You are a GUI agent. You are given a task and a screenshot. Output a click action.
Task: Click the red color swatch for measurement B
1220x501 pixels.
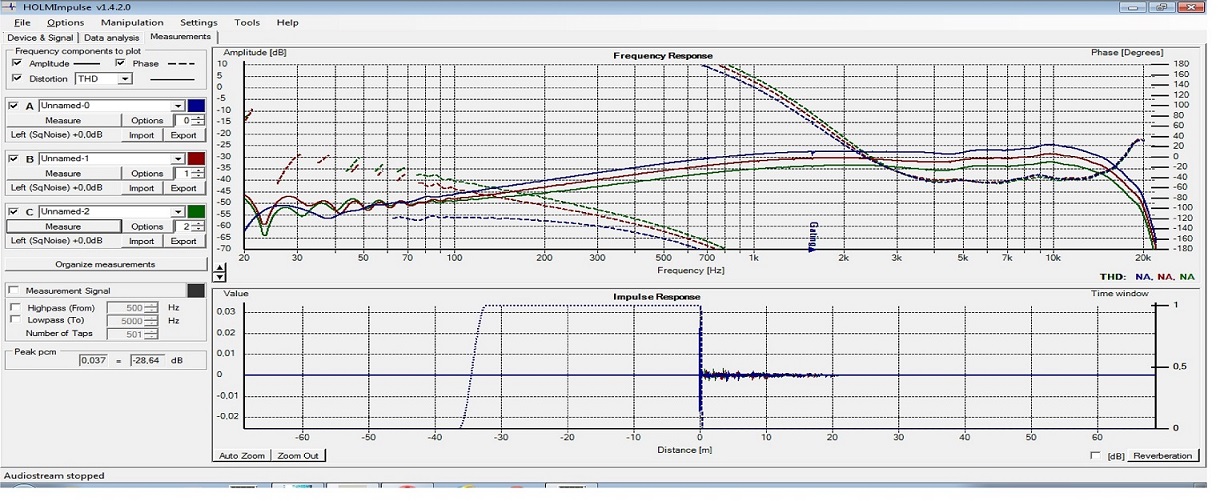tap(197, 158)
